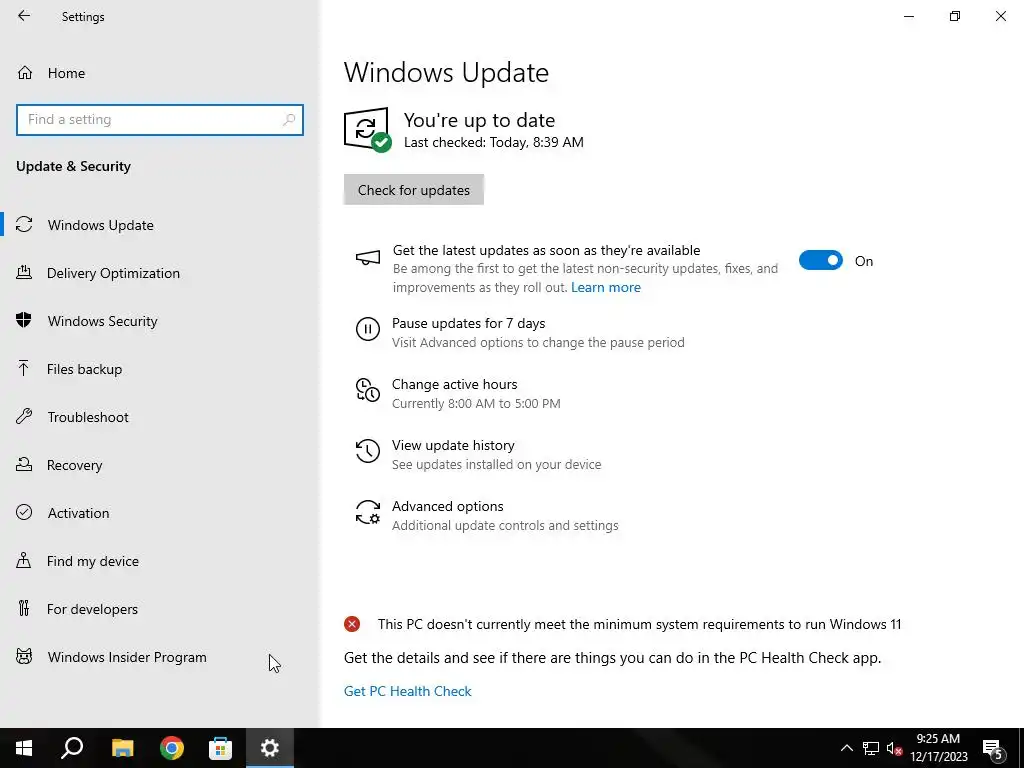Screen dimensions: 1024x768
Task: Click the 'Update & Security' heading
Action: click(73, 167)
